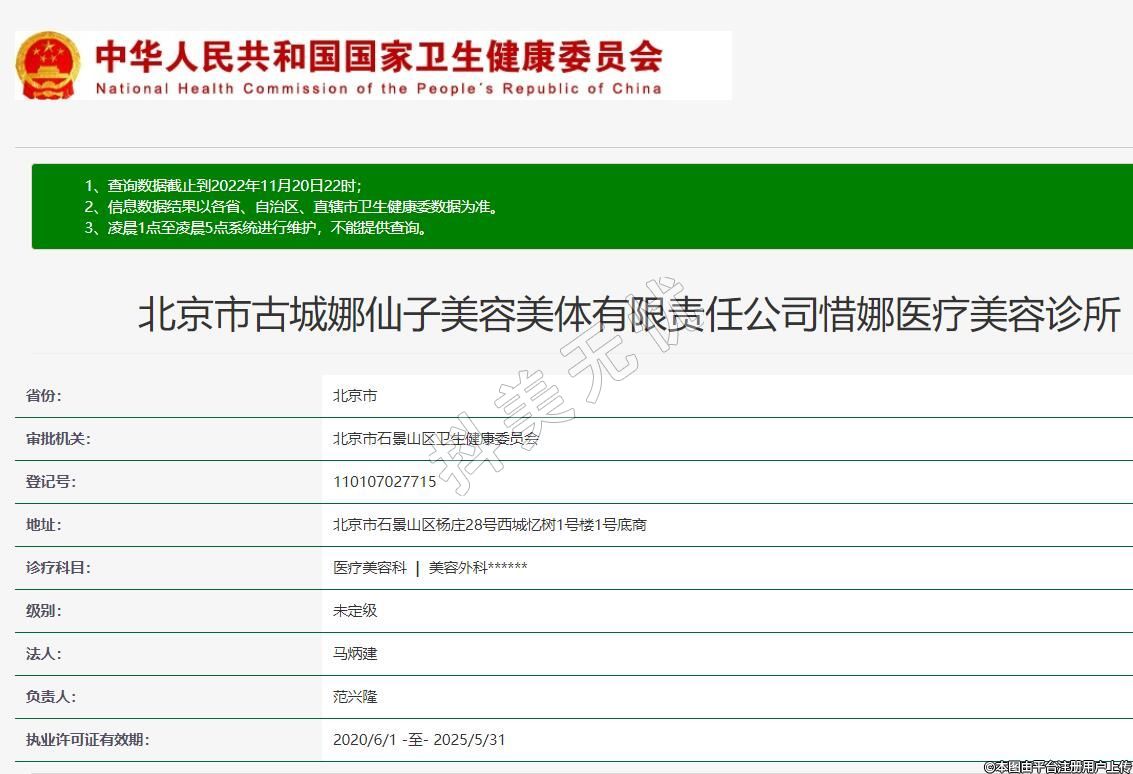
Task: Click the registration number 110107027715
Action: (385, 482)
